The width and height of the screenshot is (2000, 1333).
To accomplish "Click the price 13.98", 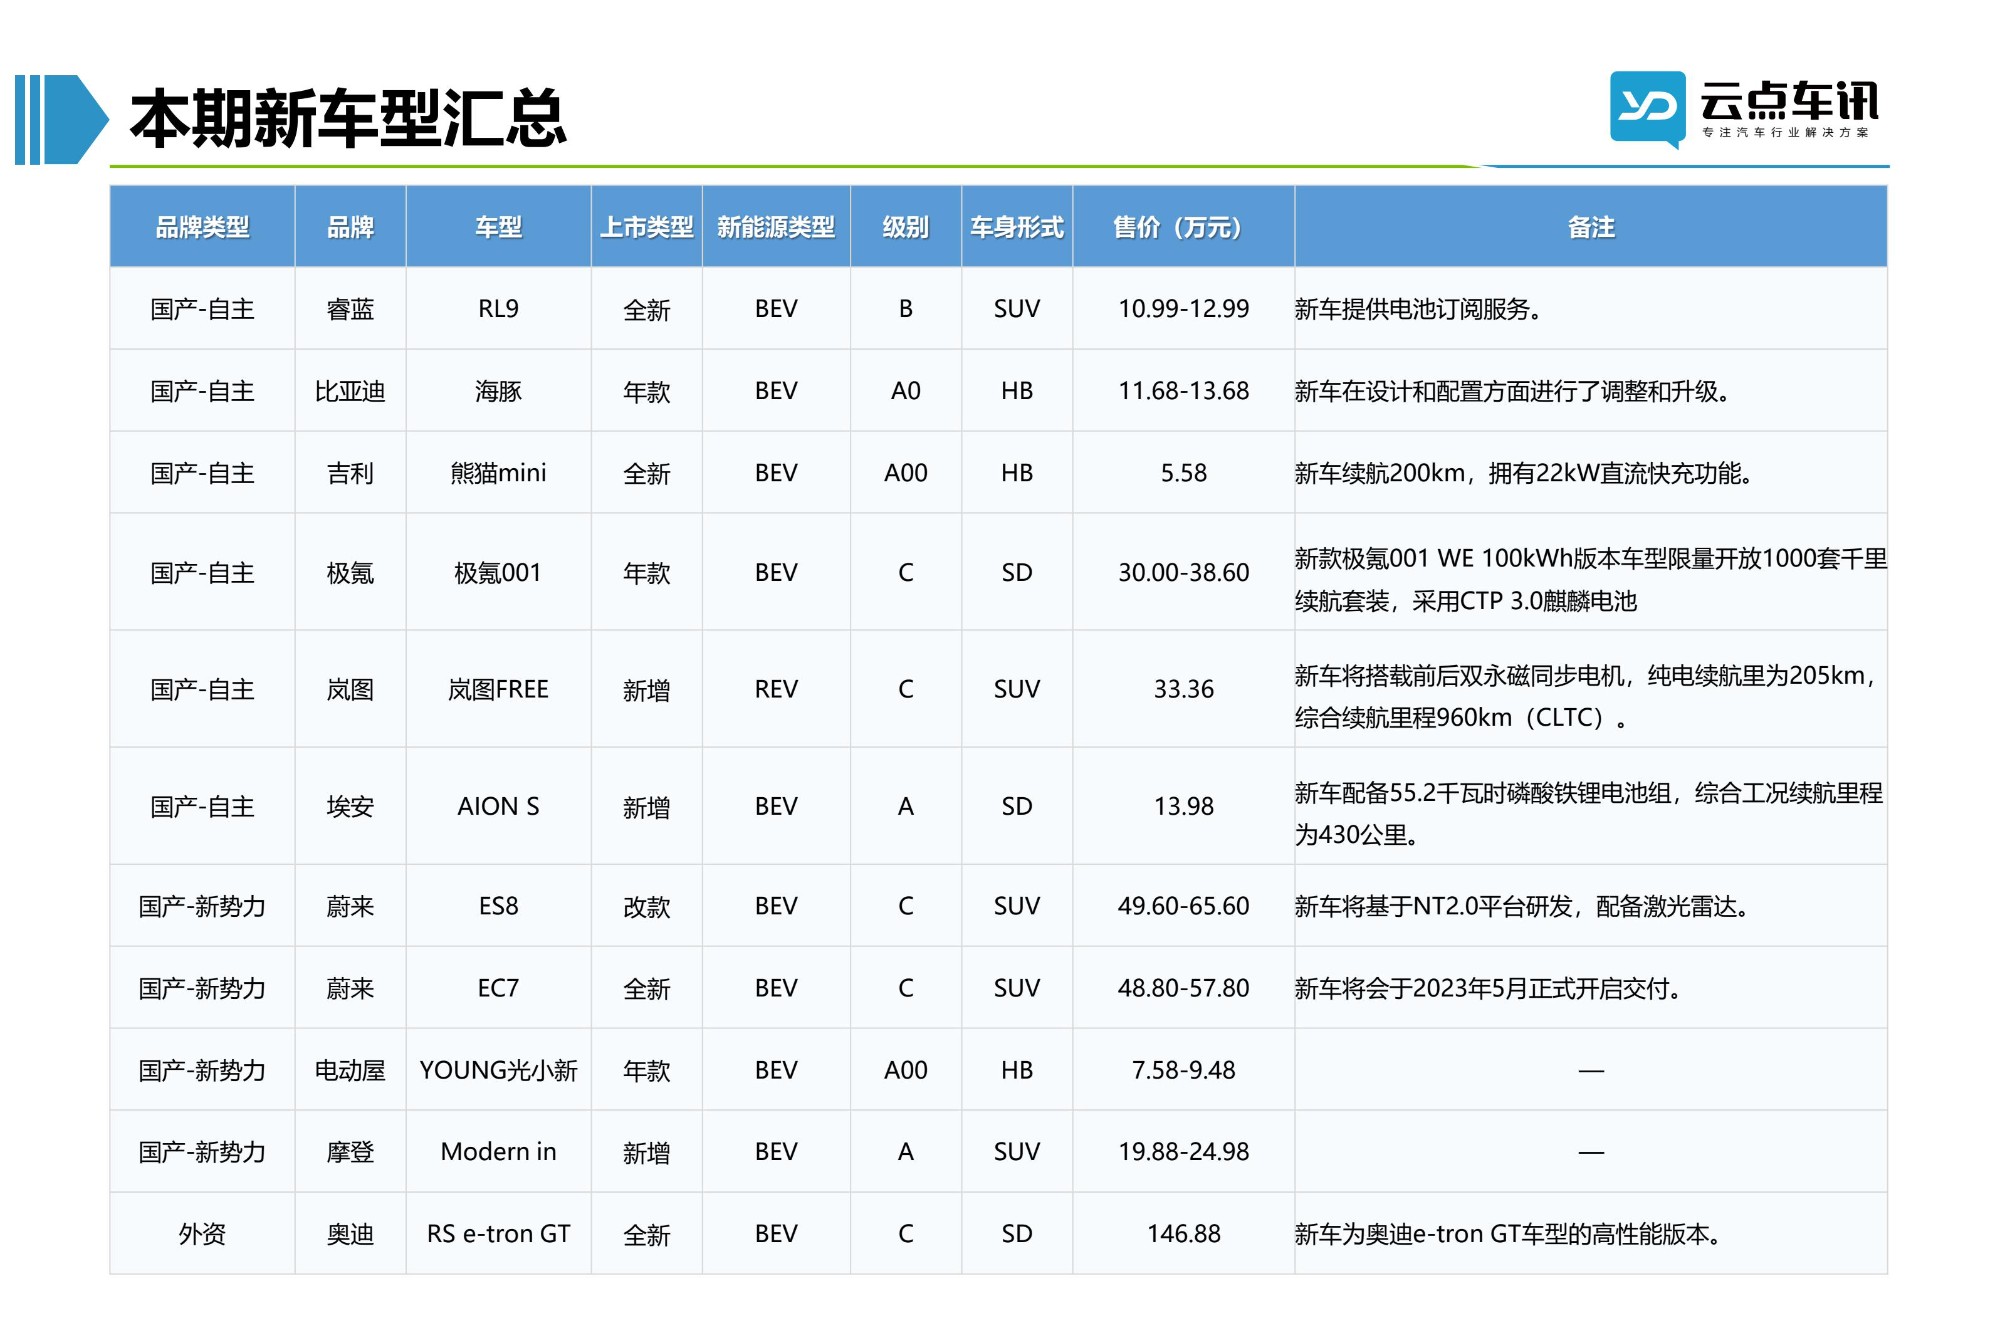I will tap(1184, 806).
